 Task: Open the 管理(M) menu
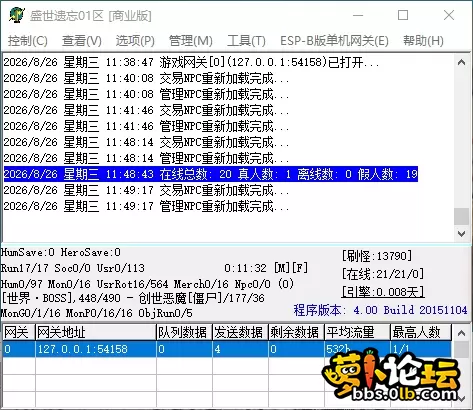191,41
